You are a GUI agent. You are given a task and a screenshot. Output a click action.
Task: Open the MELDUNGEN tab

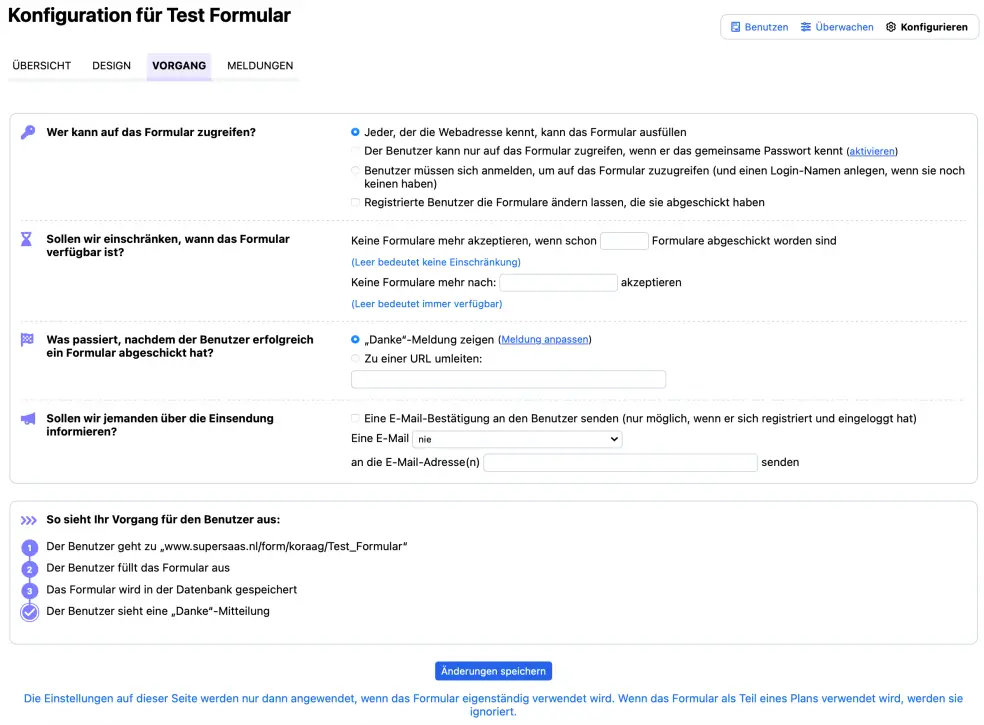[259, 65]
